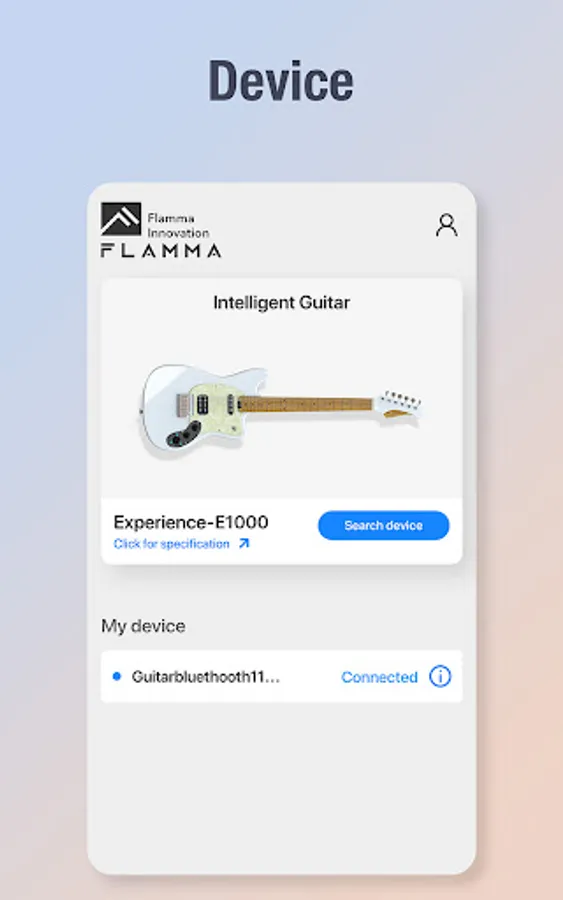
Task: Tap the Experience-E1000 model name
Action: coord(191,522)
